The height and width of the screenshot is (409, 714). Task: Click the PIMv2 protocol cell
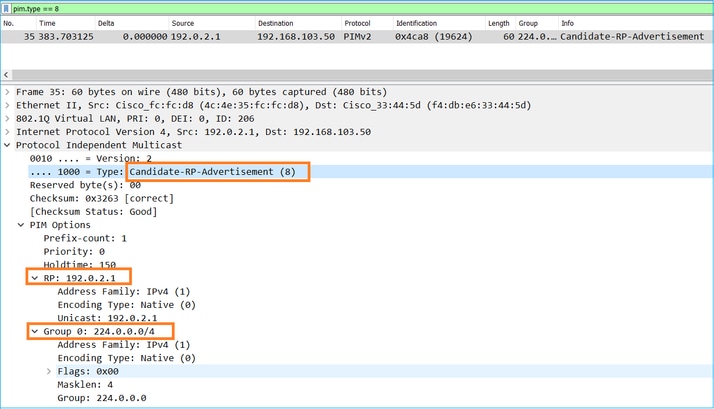(357, 36)
